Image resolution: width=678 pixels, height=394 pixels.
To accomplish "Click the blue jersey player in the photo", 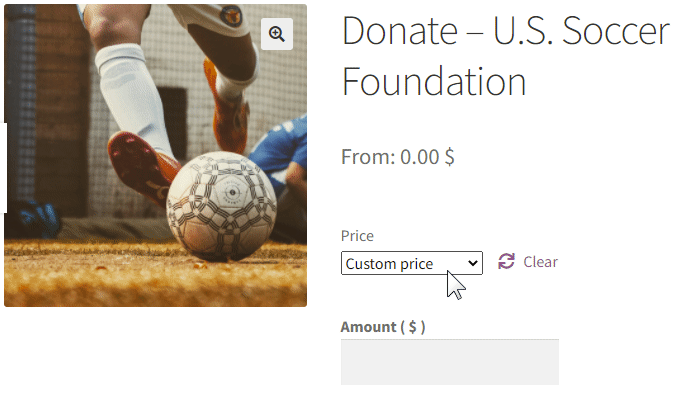I will (281, 149).
